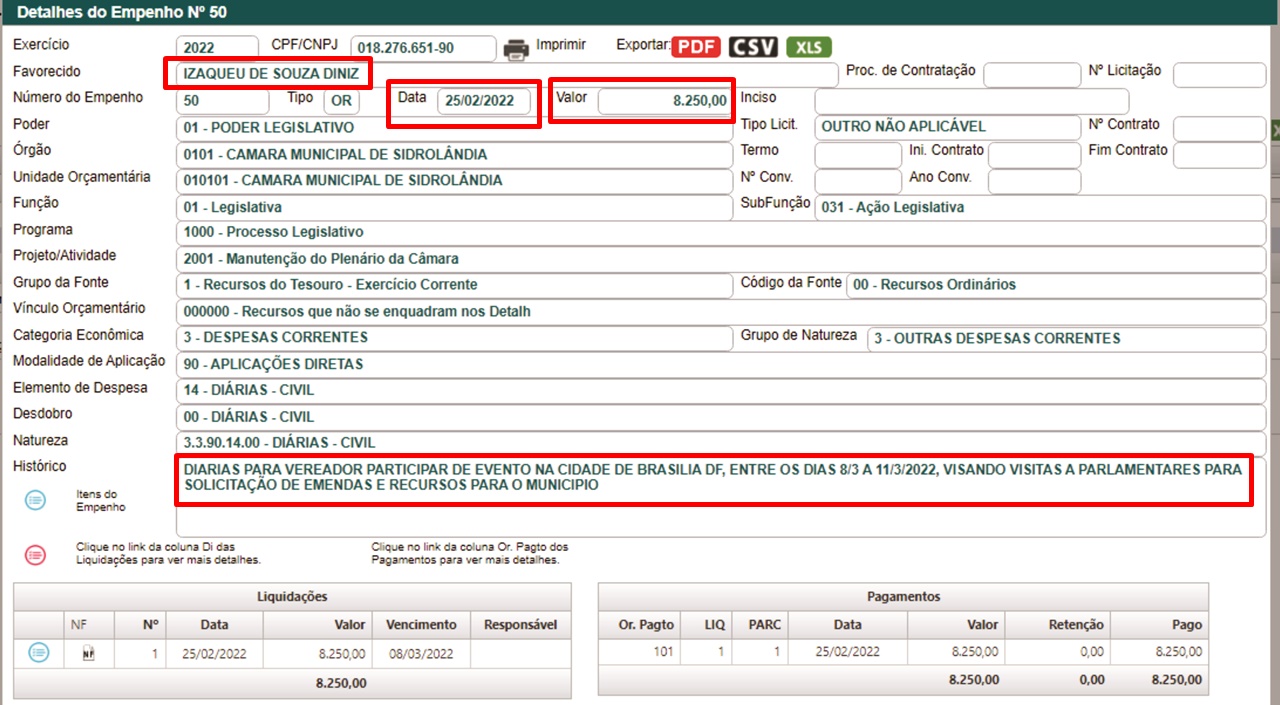Click the empty Termo field

coord(858,155)
